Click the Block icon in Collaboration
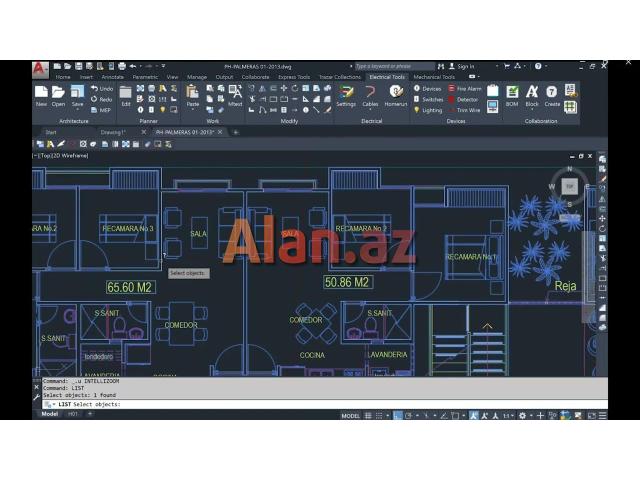 (532, 92)
